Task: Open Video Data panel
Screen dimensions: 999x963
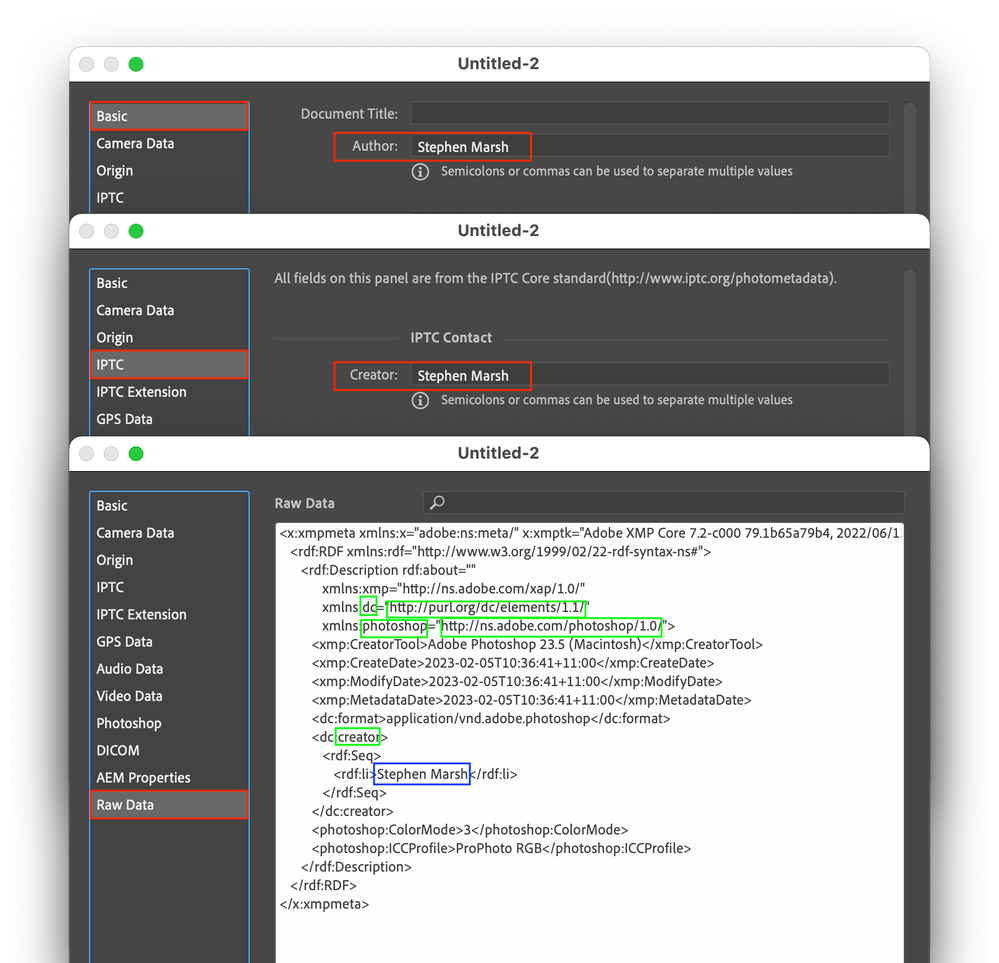Action: click(x=169, y=696)
